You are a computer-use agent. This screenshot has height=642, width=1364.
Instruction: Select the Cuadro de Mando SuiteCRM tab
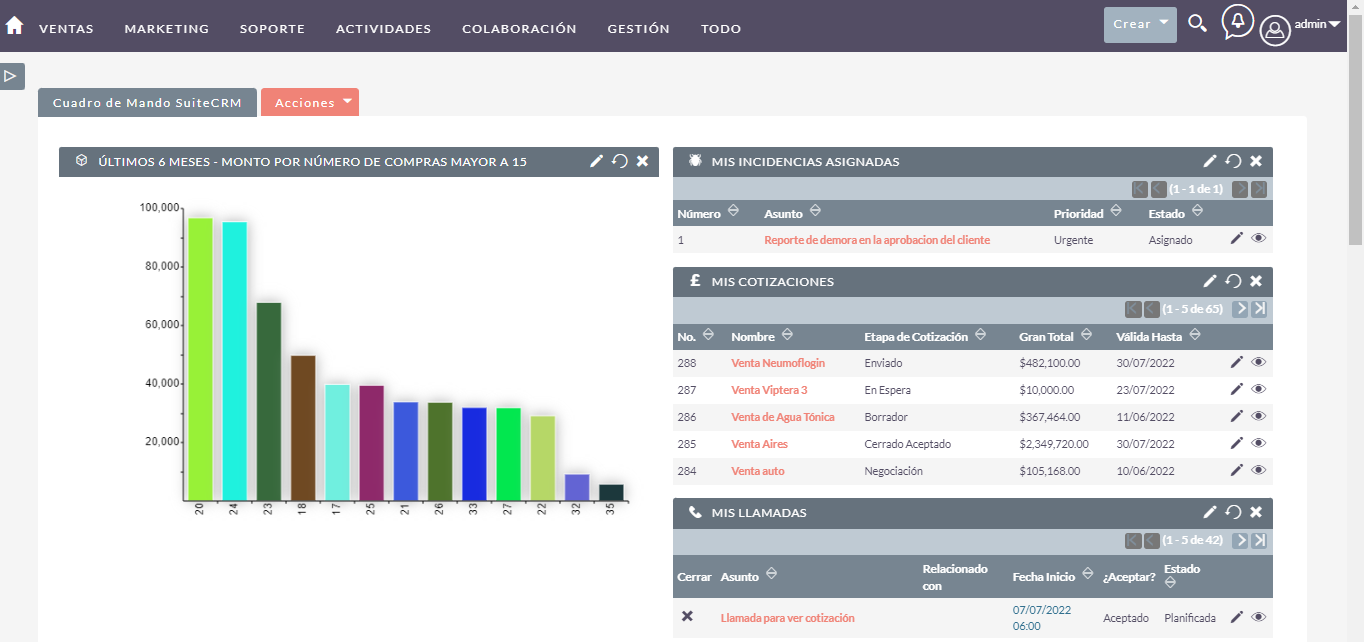147,102
